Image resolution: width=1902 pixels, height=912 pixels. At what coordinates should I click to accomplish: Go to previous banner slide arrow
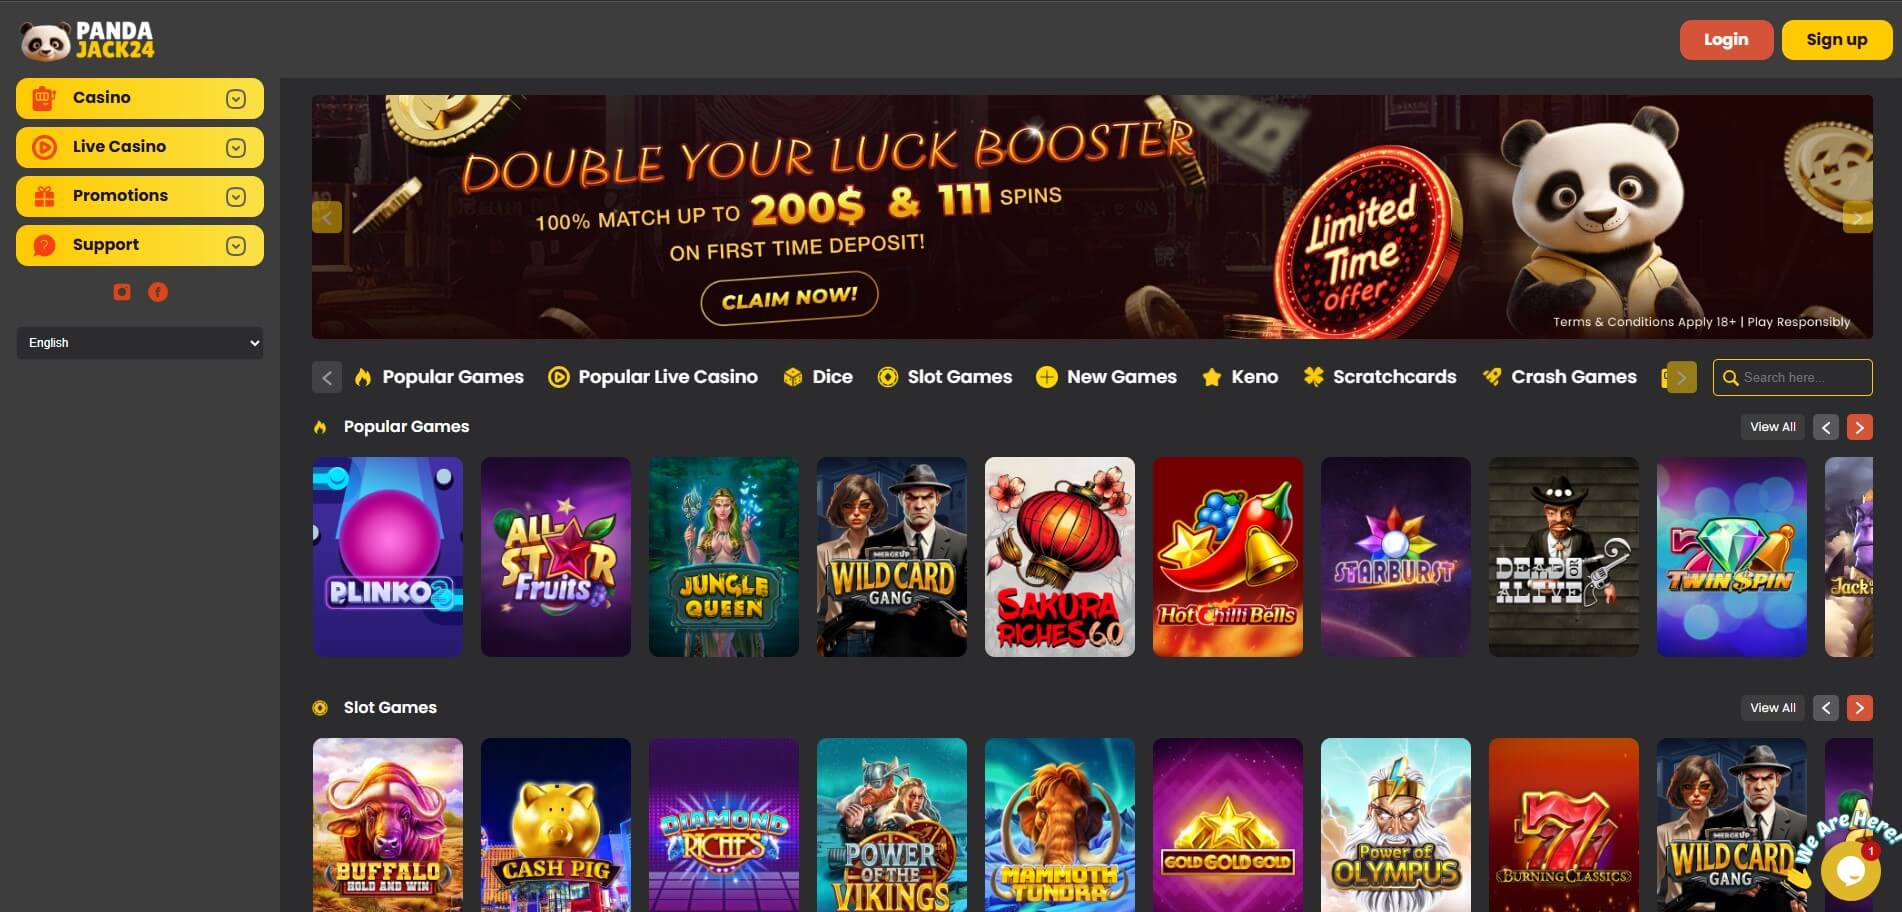click(x=327, y=217)
